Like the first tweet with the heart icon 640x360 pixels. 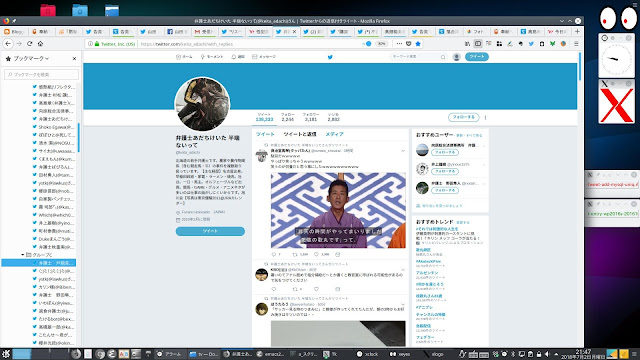coord(316,254)
